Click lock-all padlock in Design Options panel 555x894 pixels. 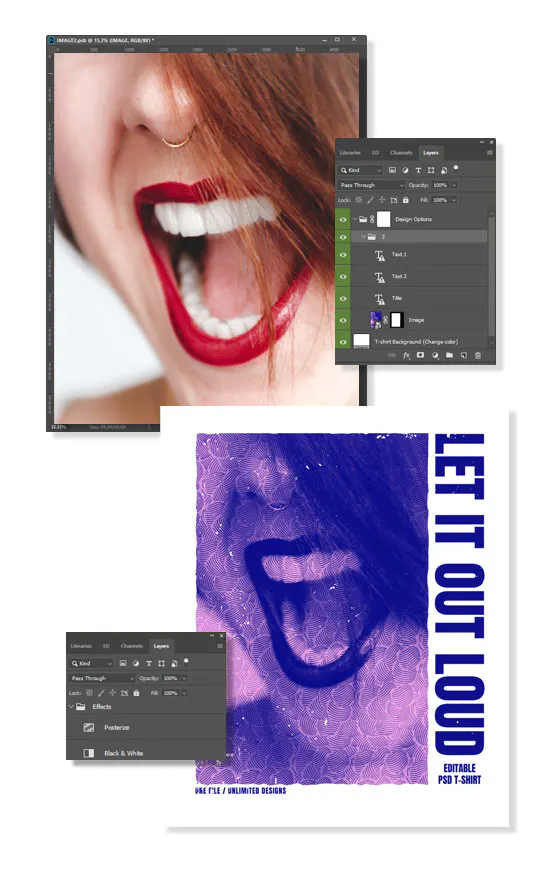click(406, 200)
